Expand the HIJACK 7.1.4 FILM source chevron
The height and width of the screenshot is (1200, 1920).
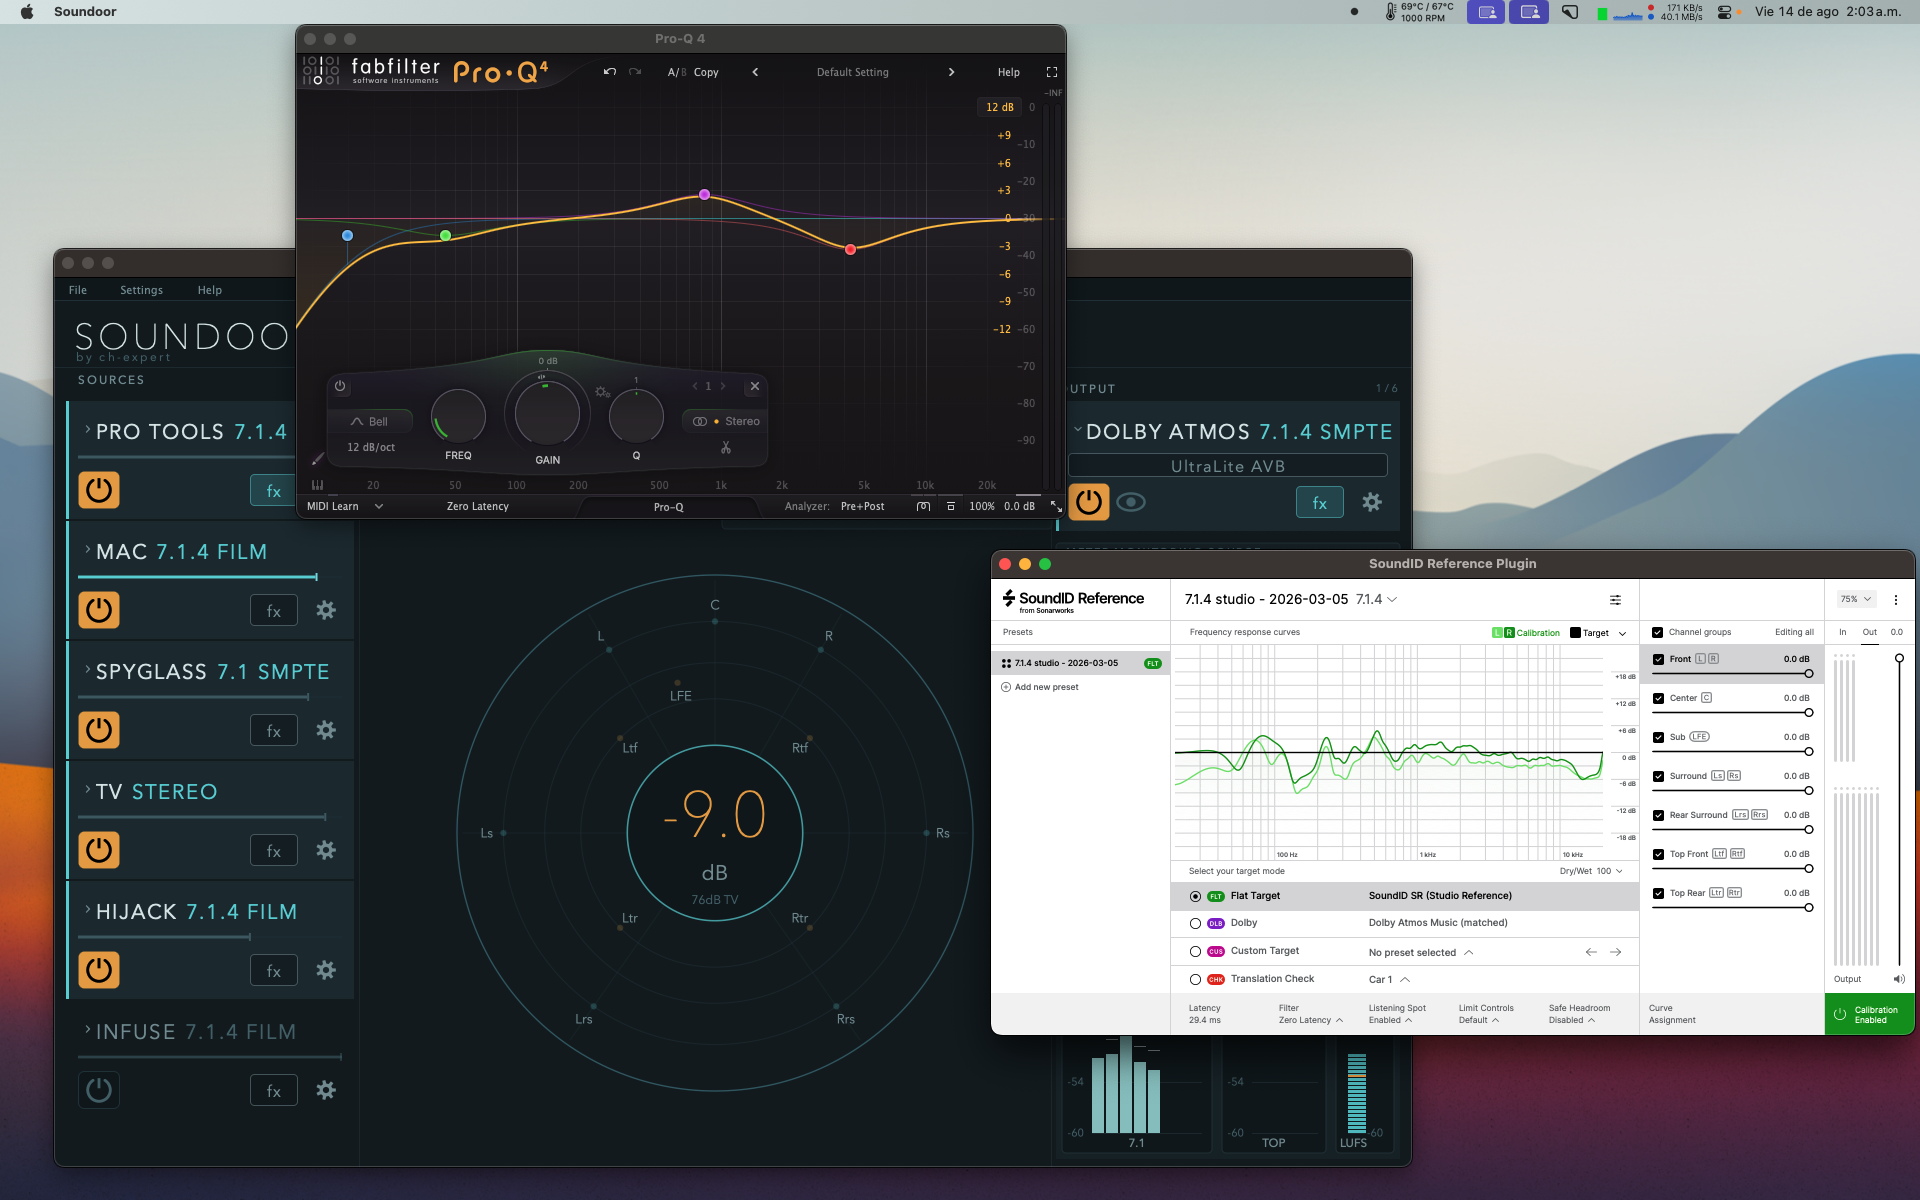click(87, 910)
